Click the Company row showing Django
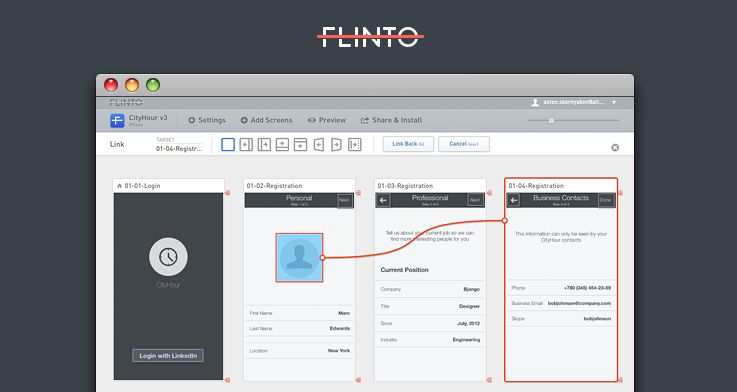The image size is (737, 392). (430, 290)
